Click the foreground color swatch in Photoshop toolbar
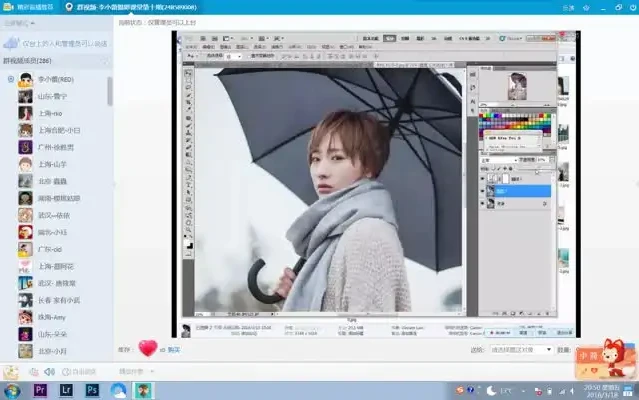Viewport: 639px width, 400px height. (187, 243)
